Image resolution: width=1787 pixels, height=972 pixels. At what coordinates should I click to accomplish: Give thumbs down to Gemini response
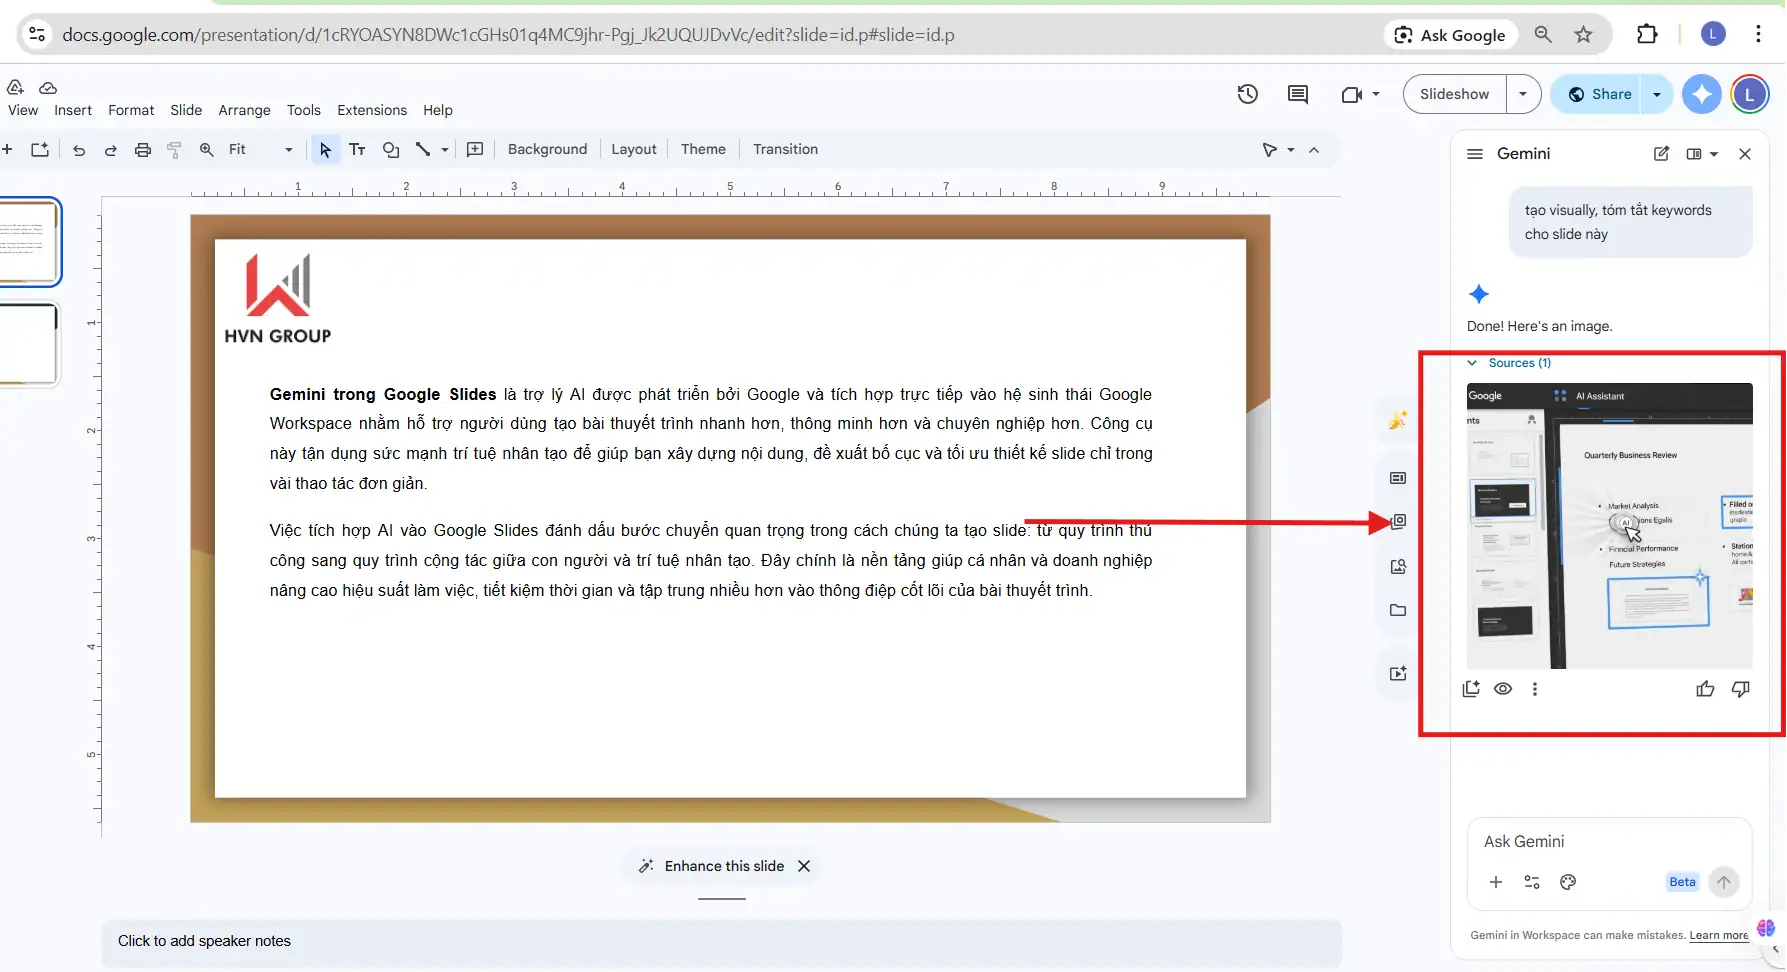1741,689
